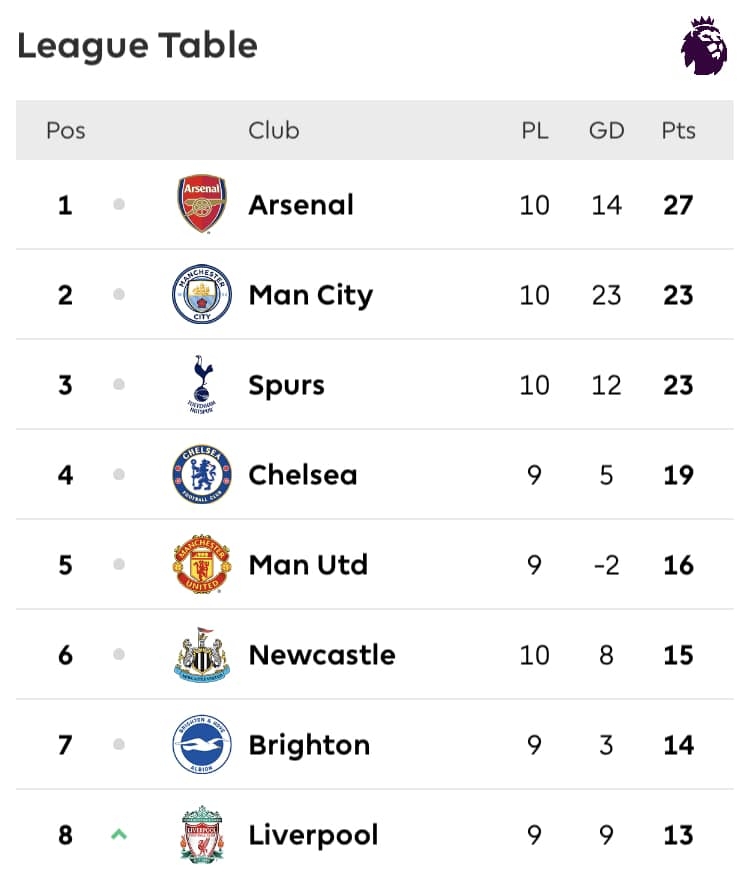Image resolution: width=750 pixels, height=875 pixels.
Task: Click the grey dot beside Chelsea's position
Action: (119, 475)
